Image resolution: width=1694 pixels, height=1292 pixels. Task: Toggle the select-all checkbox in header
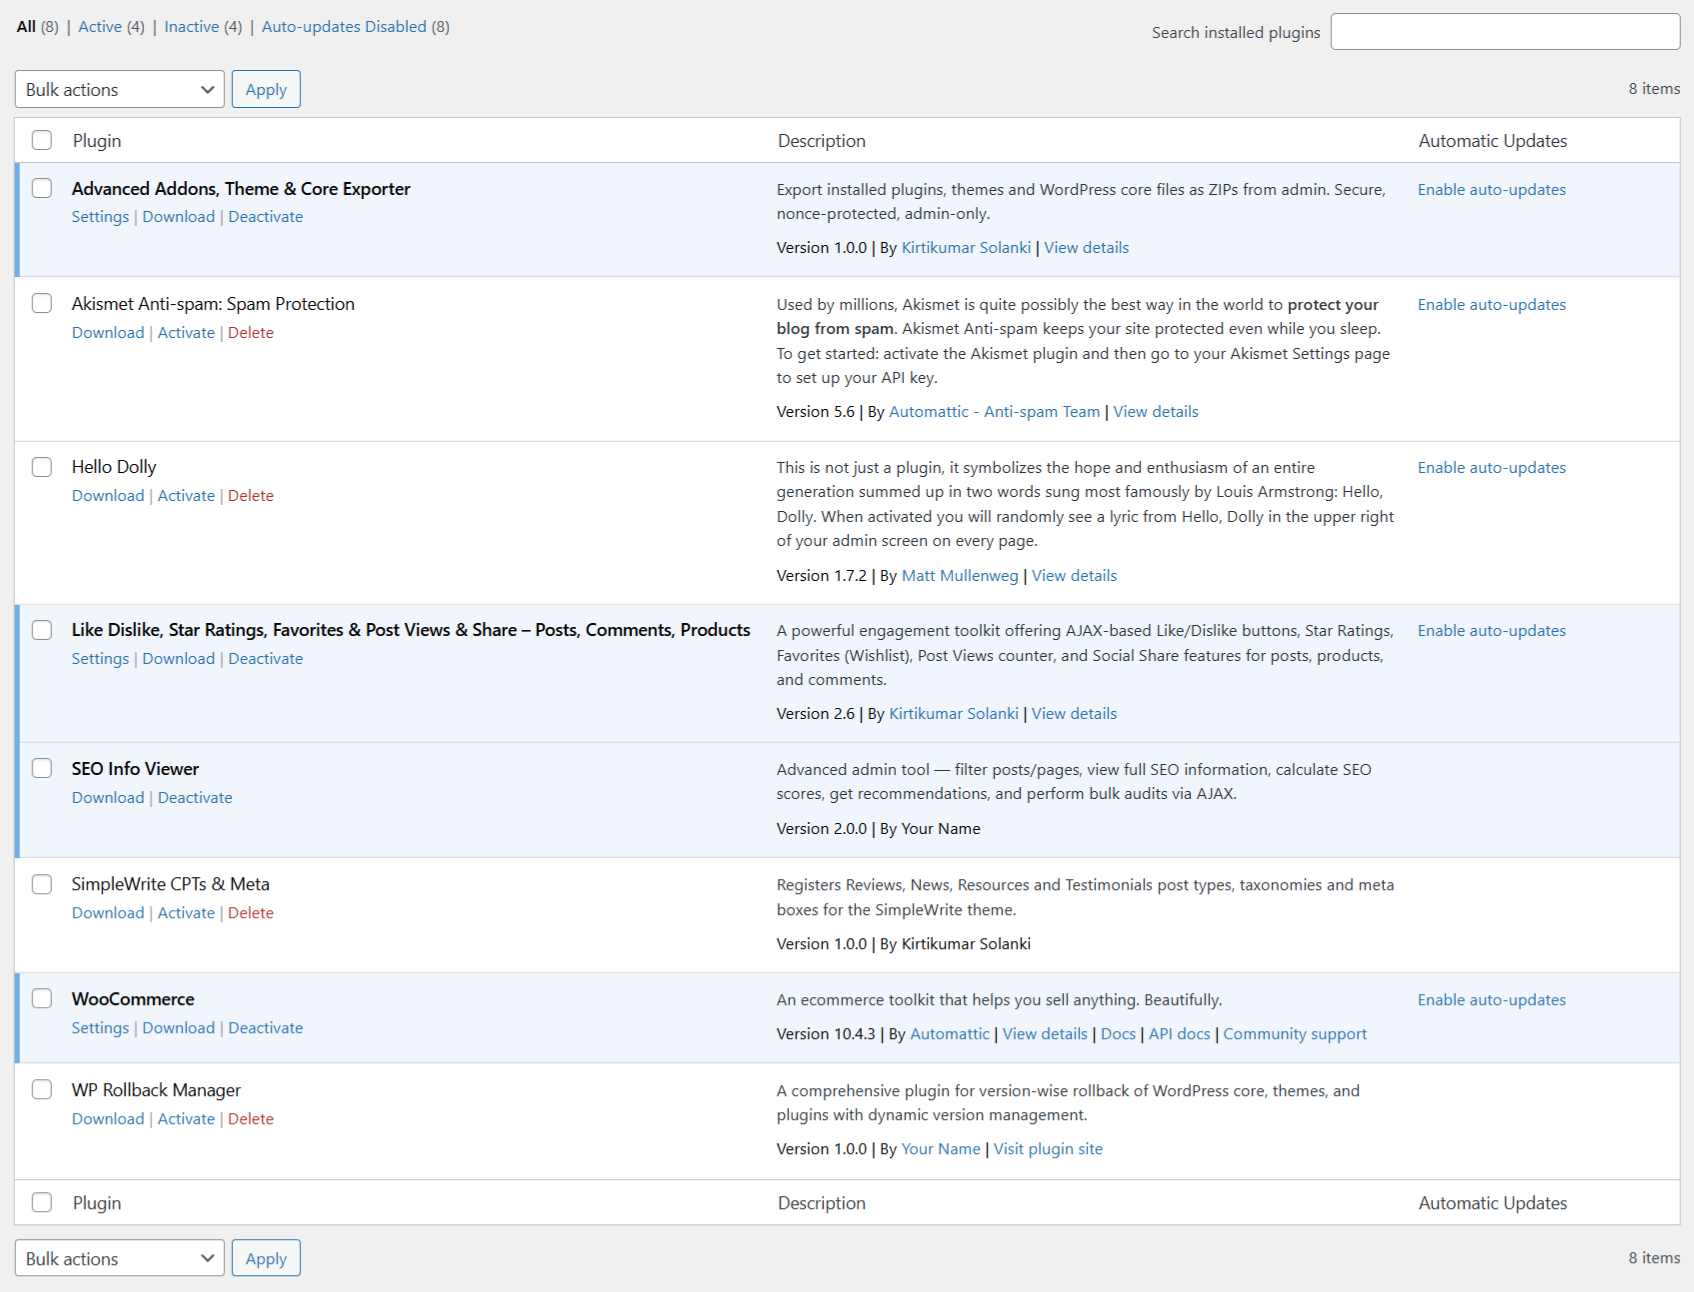[42, 140]
